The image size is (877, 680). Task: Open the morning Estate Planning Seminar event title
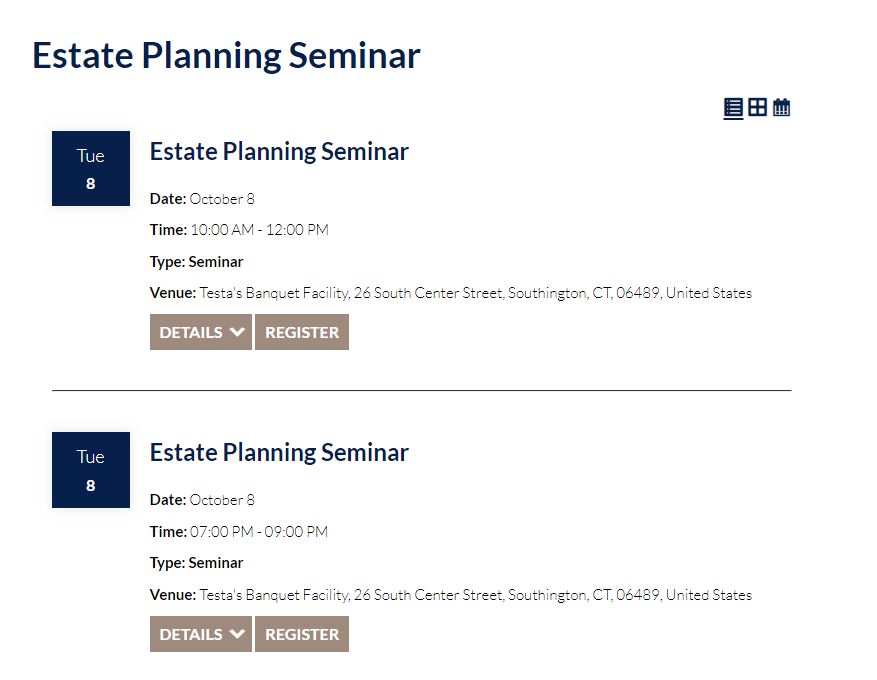click(x=279, y=152)
